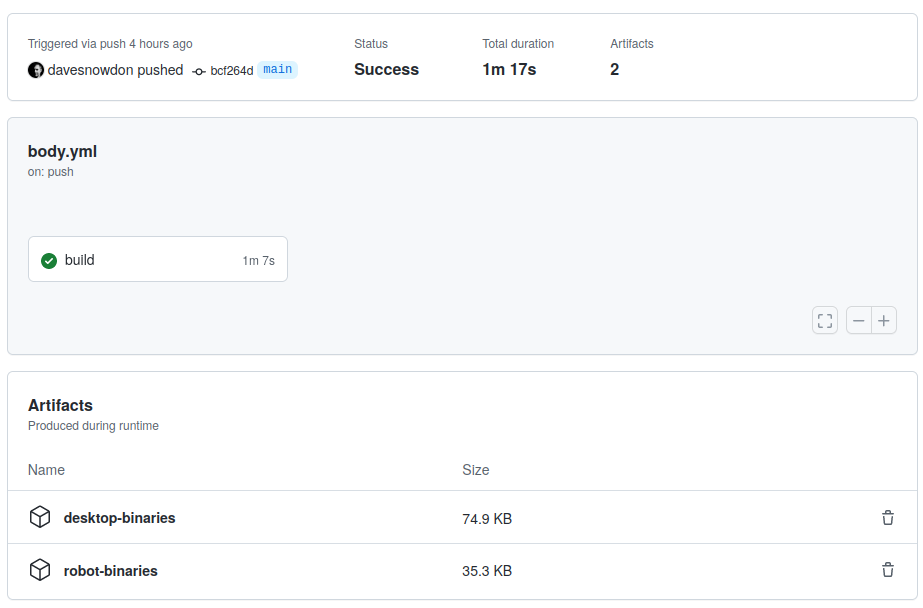
Task: Jump to artifacts via the count 2
Action: pos(614,70)
